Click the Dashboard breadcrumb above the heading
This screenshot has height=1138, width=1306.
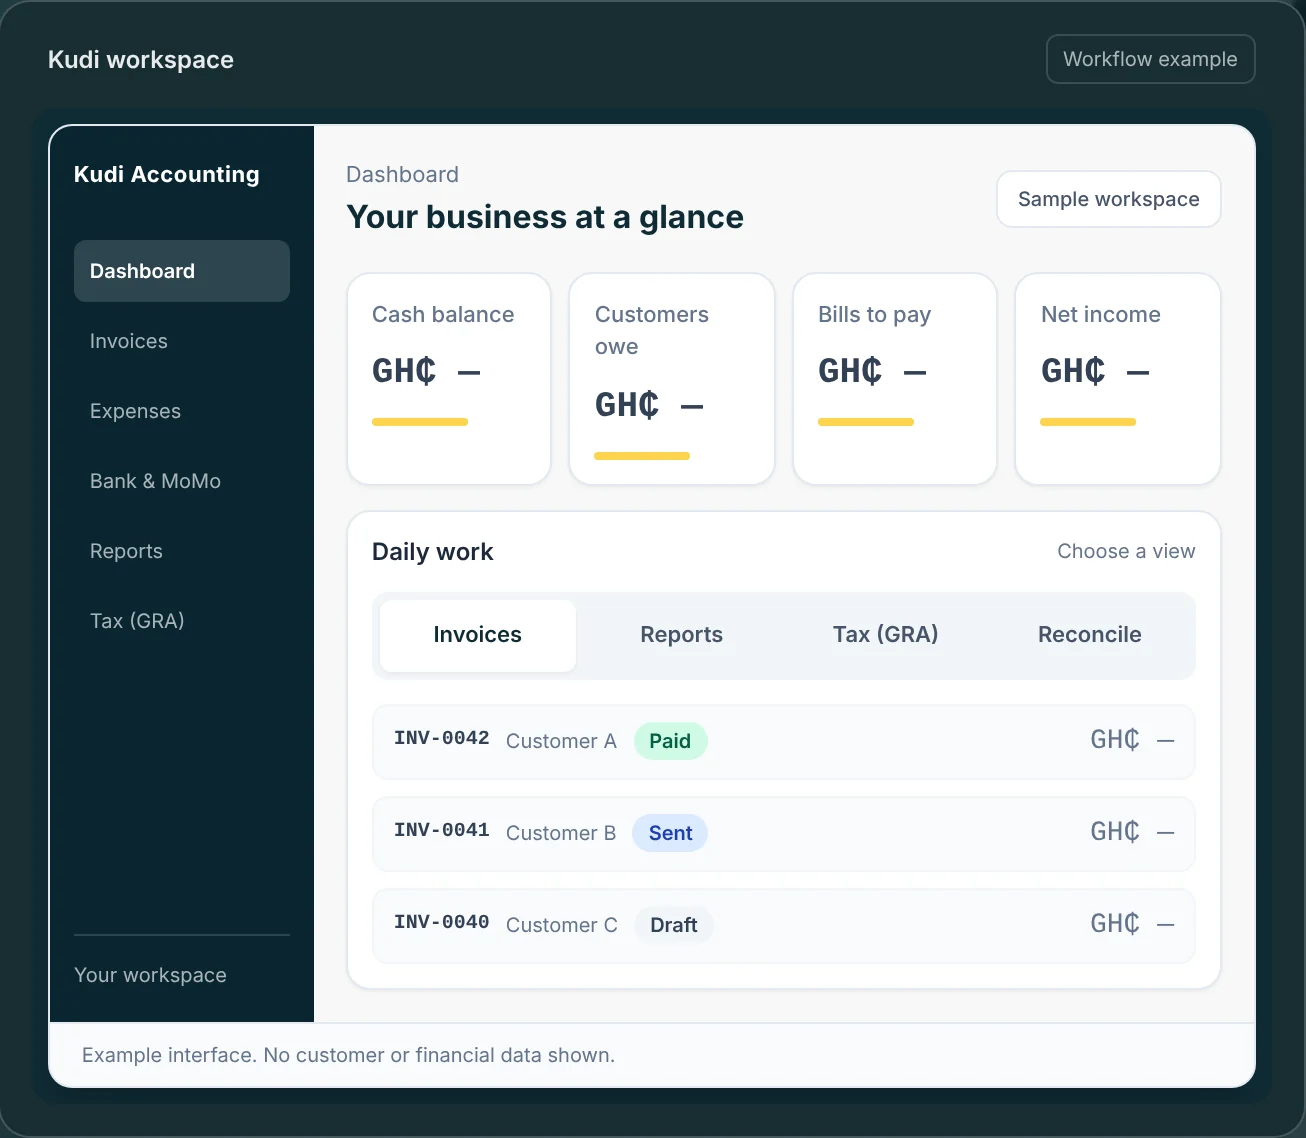coord(402,174)
